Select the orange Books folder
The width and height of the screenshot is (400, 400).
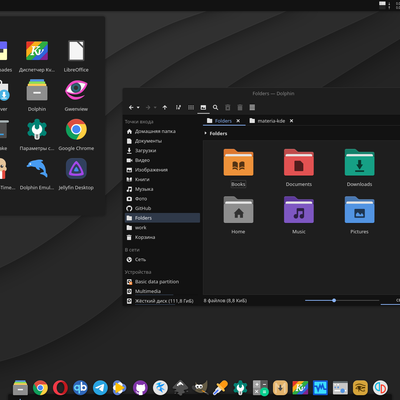238,168
